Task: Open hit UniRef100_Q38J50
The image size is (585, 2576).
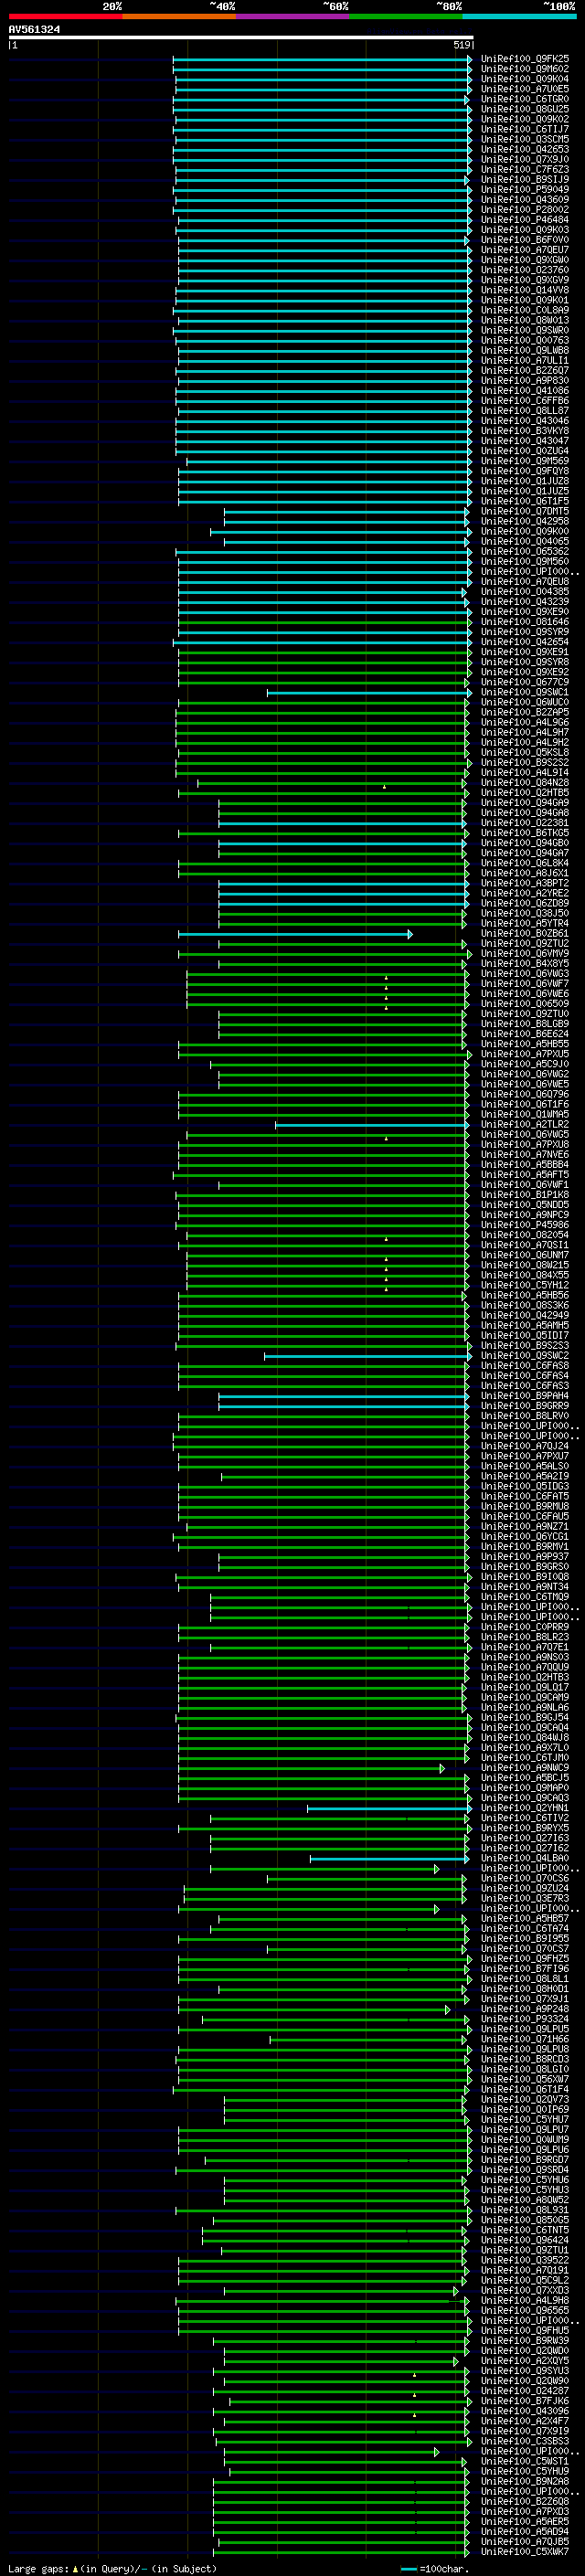Action: (x=525, y=913)
